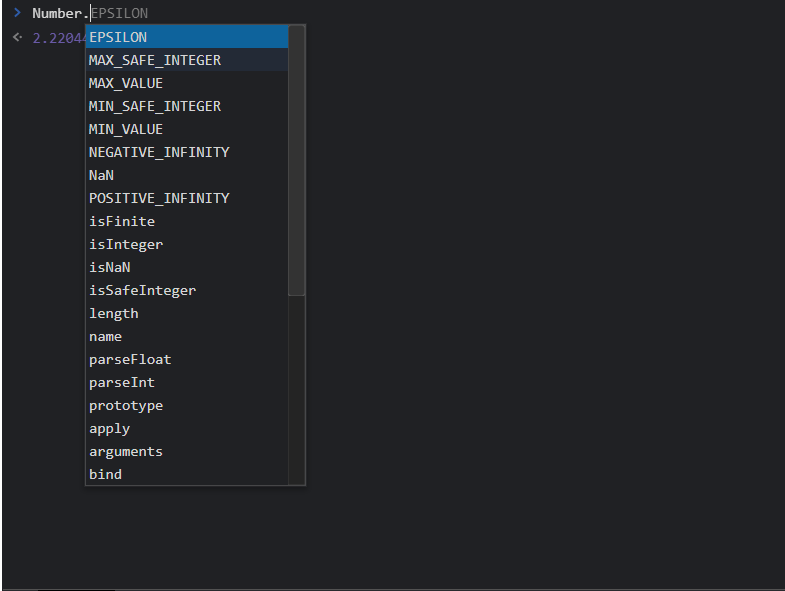Viewport: 785px width, 591px height.
Task: Select EPSILON from autocomplete list
Action: pyautogui.click(x=187, y=37)
